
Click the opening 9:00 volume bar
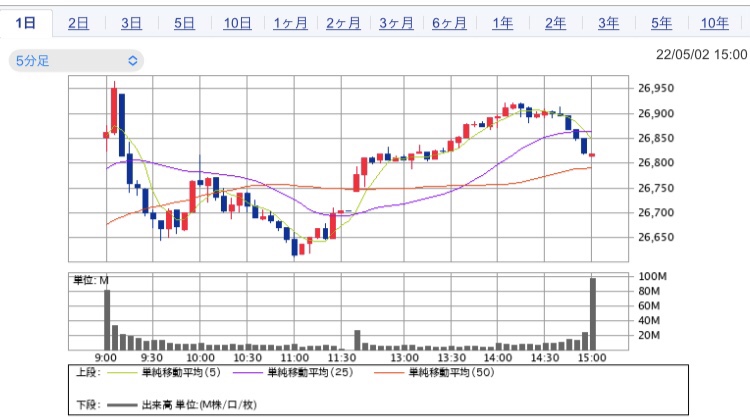(x=107, y=320)
